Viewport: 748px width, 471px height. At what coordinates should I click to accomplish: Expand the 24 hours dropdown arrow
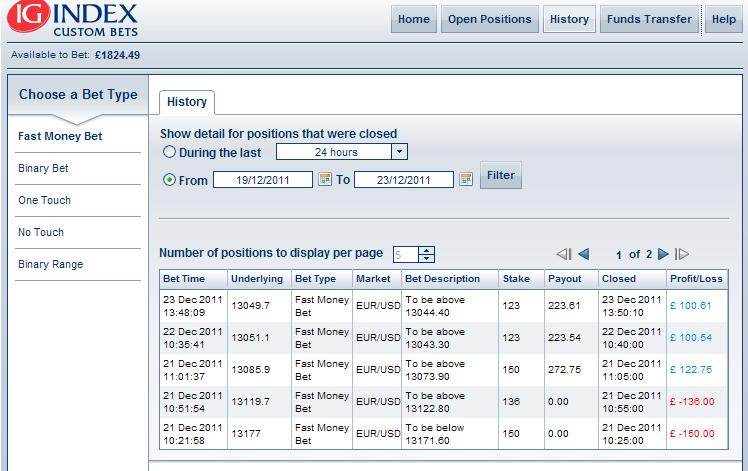click(x=399, y=152)
